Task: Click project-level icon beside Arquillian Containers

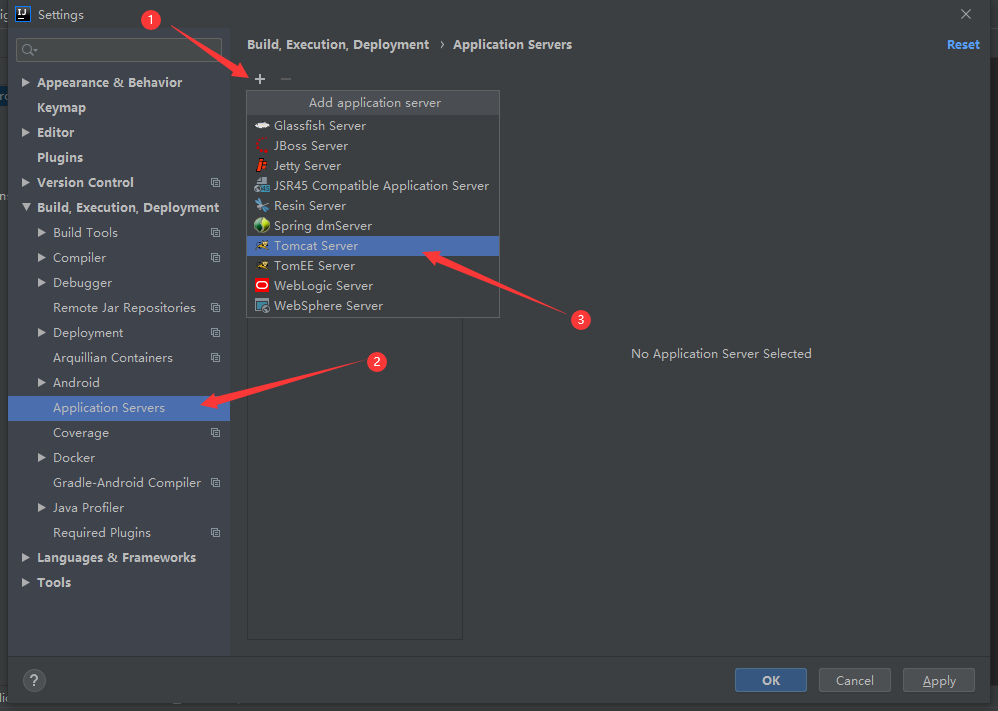Action: pyautogui.click(x=216, y=358)
